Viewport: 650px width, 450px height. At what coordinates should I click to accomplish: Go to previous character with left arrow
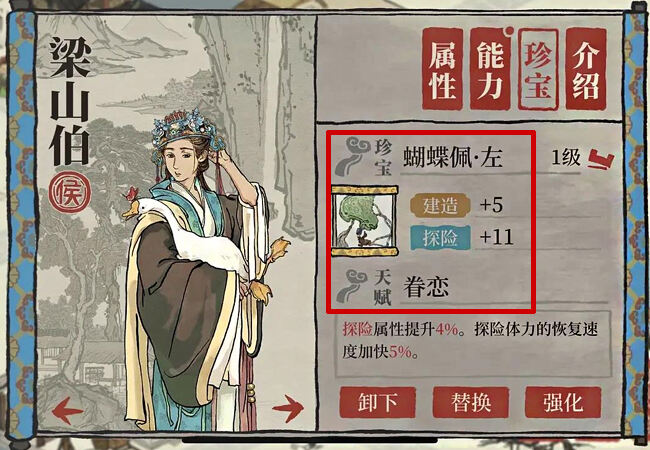click(x=67, y=410)
